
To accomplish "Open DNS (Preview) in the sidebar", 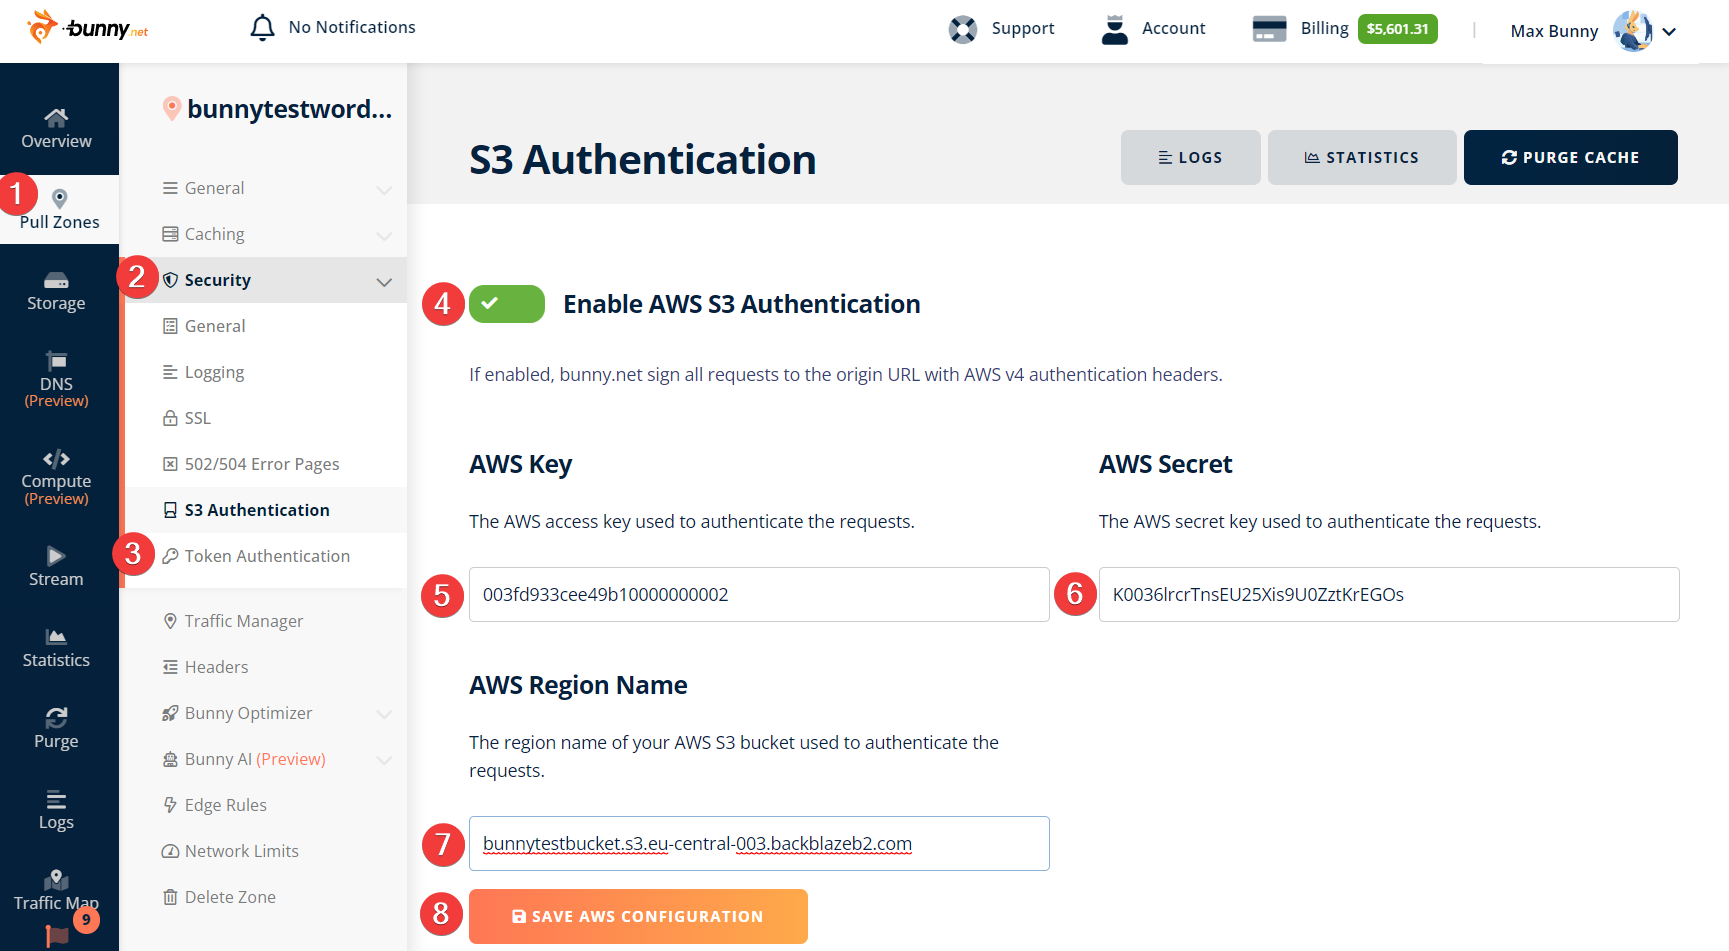I will [x=56, y=379].
